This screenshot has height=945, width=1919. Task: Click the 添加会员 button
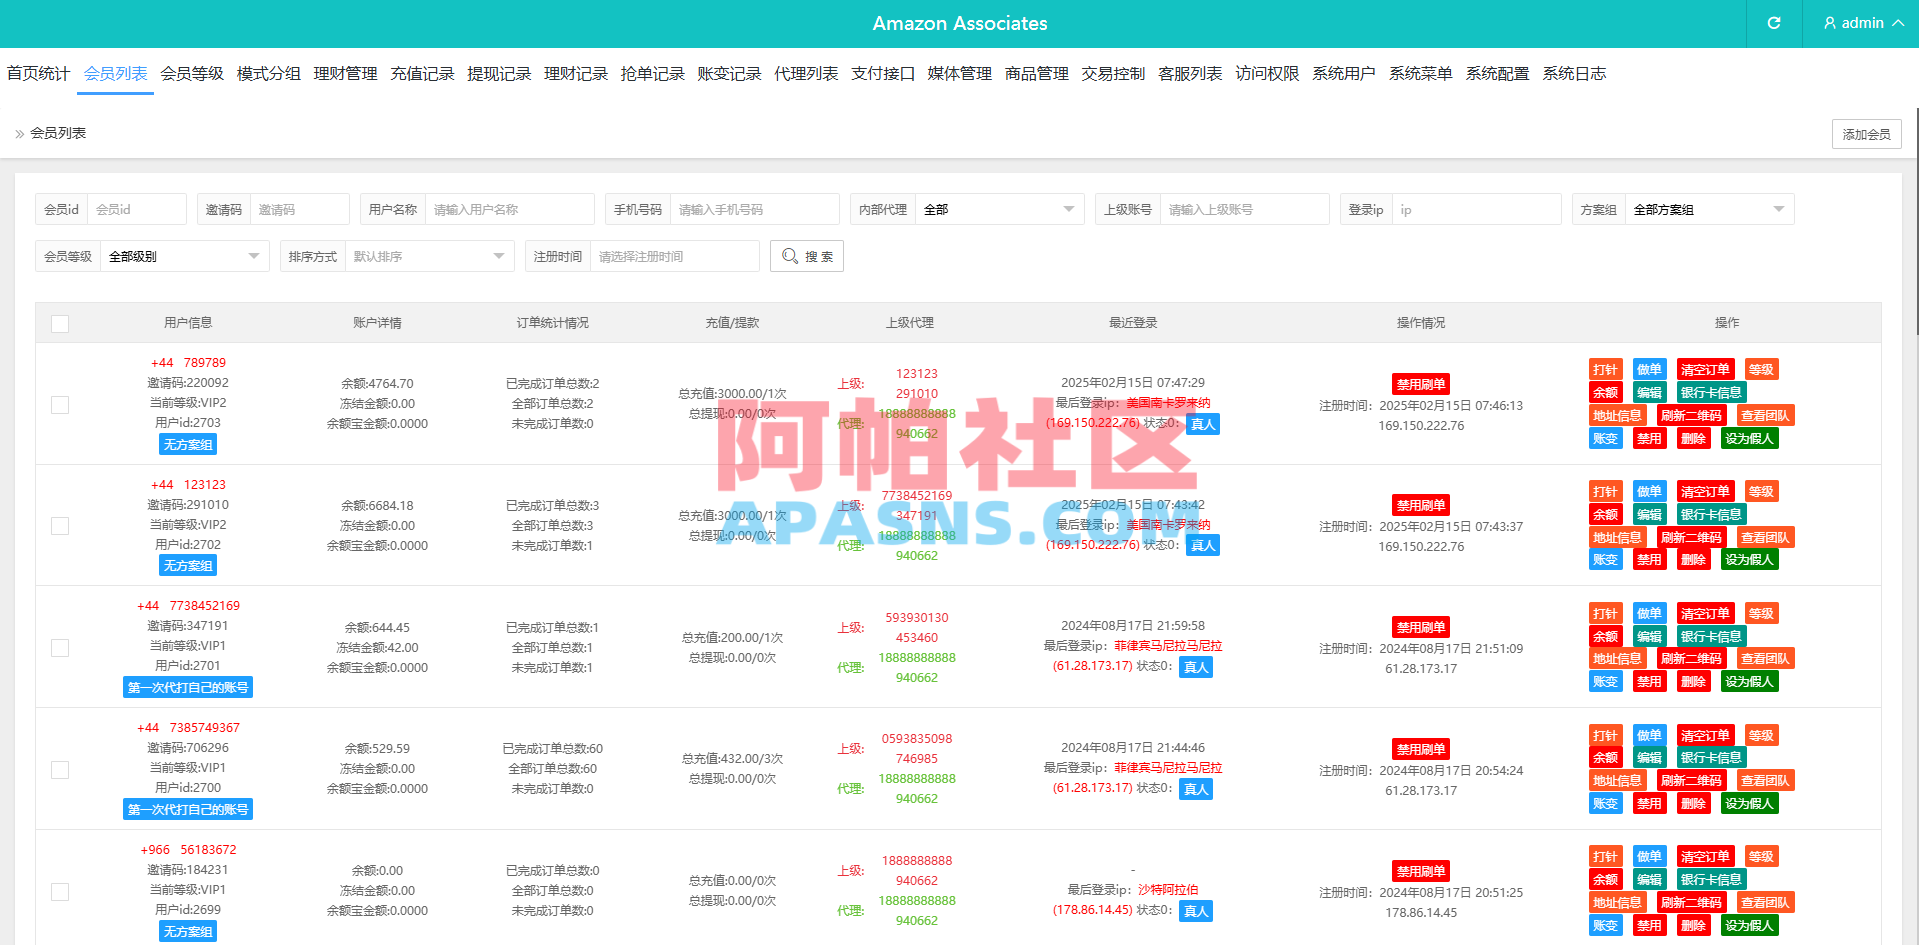click(x=1866, y=133)
